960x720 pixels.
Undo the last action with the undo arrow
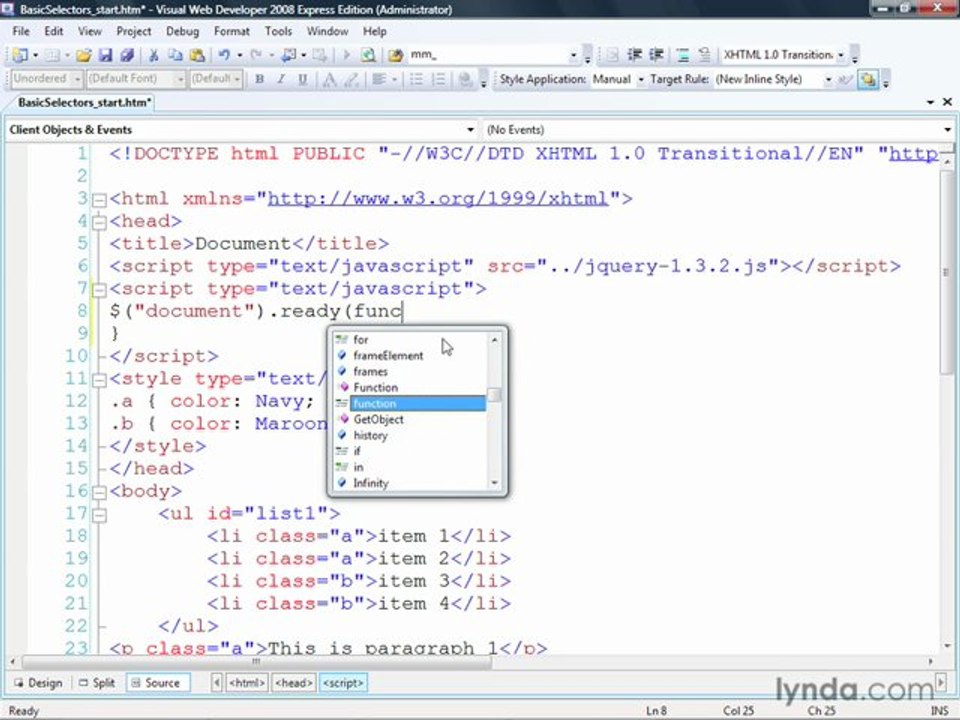(224, 55)
